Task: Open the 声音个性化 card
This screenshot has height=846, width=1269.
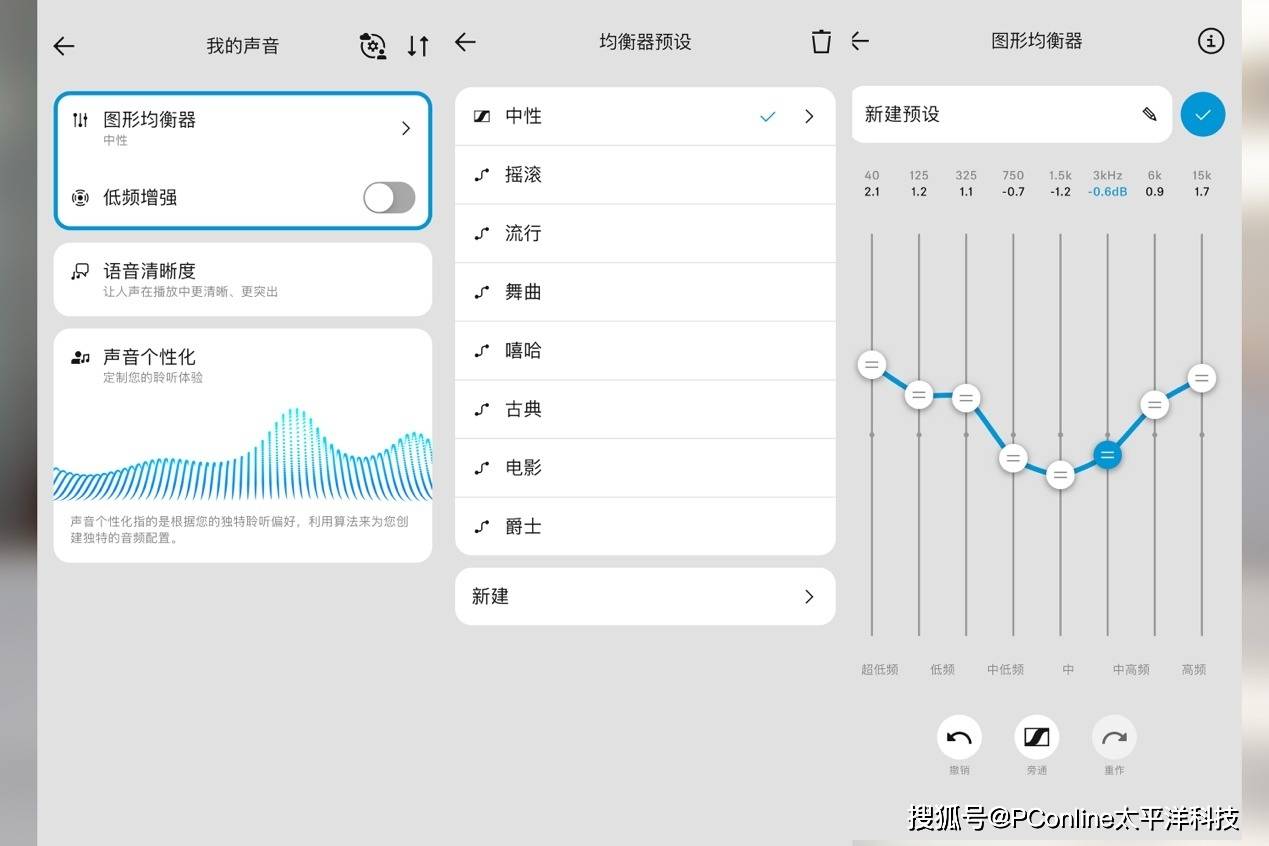Action: point(243,446)
